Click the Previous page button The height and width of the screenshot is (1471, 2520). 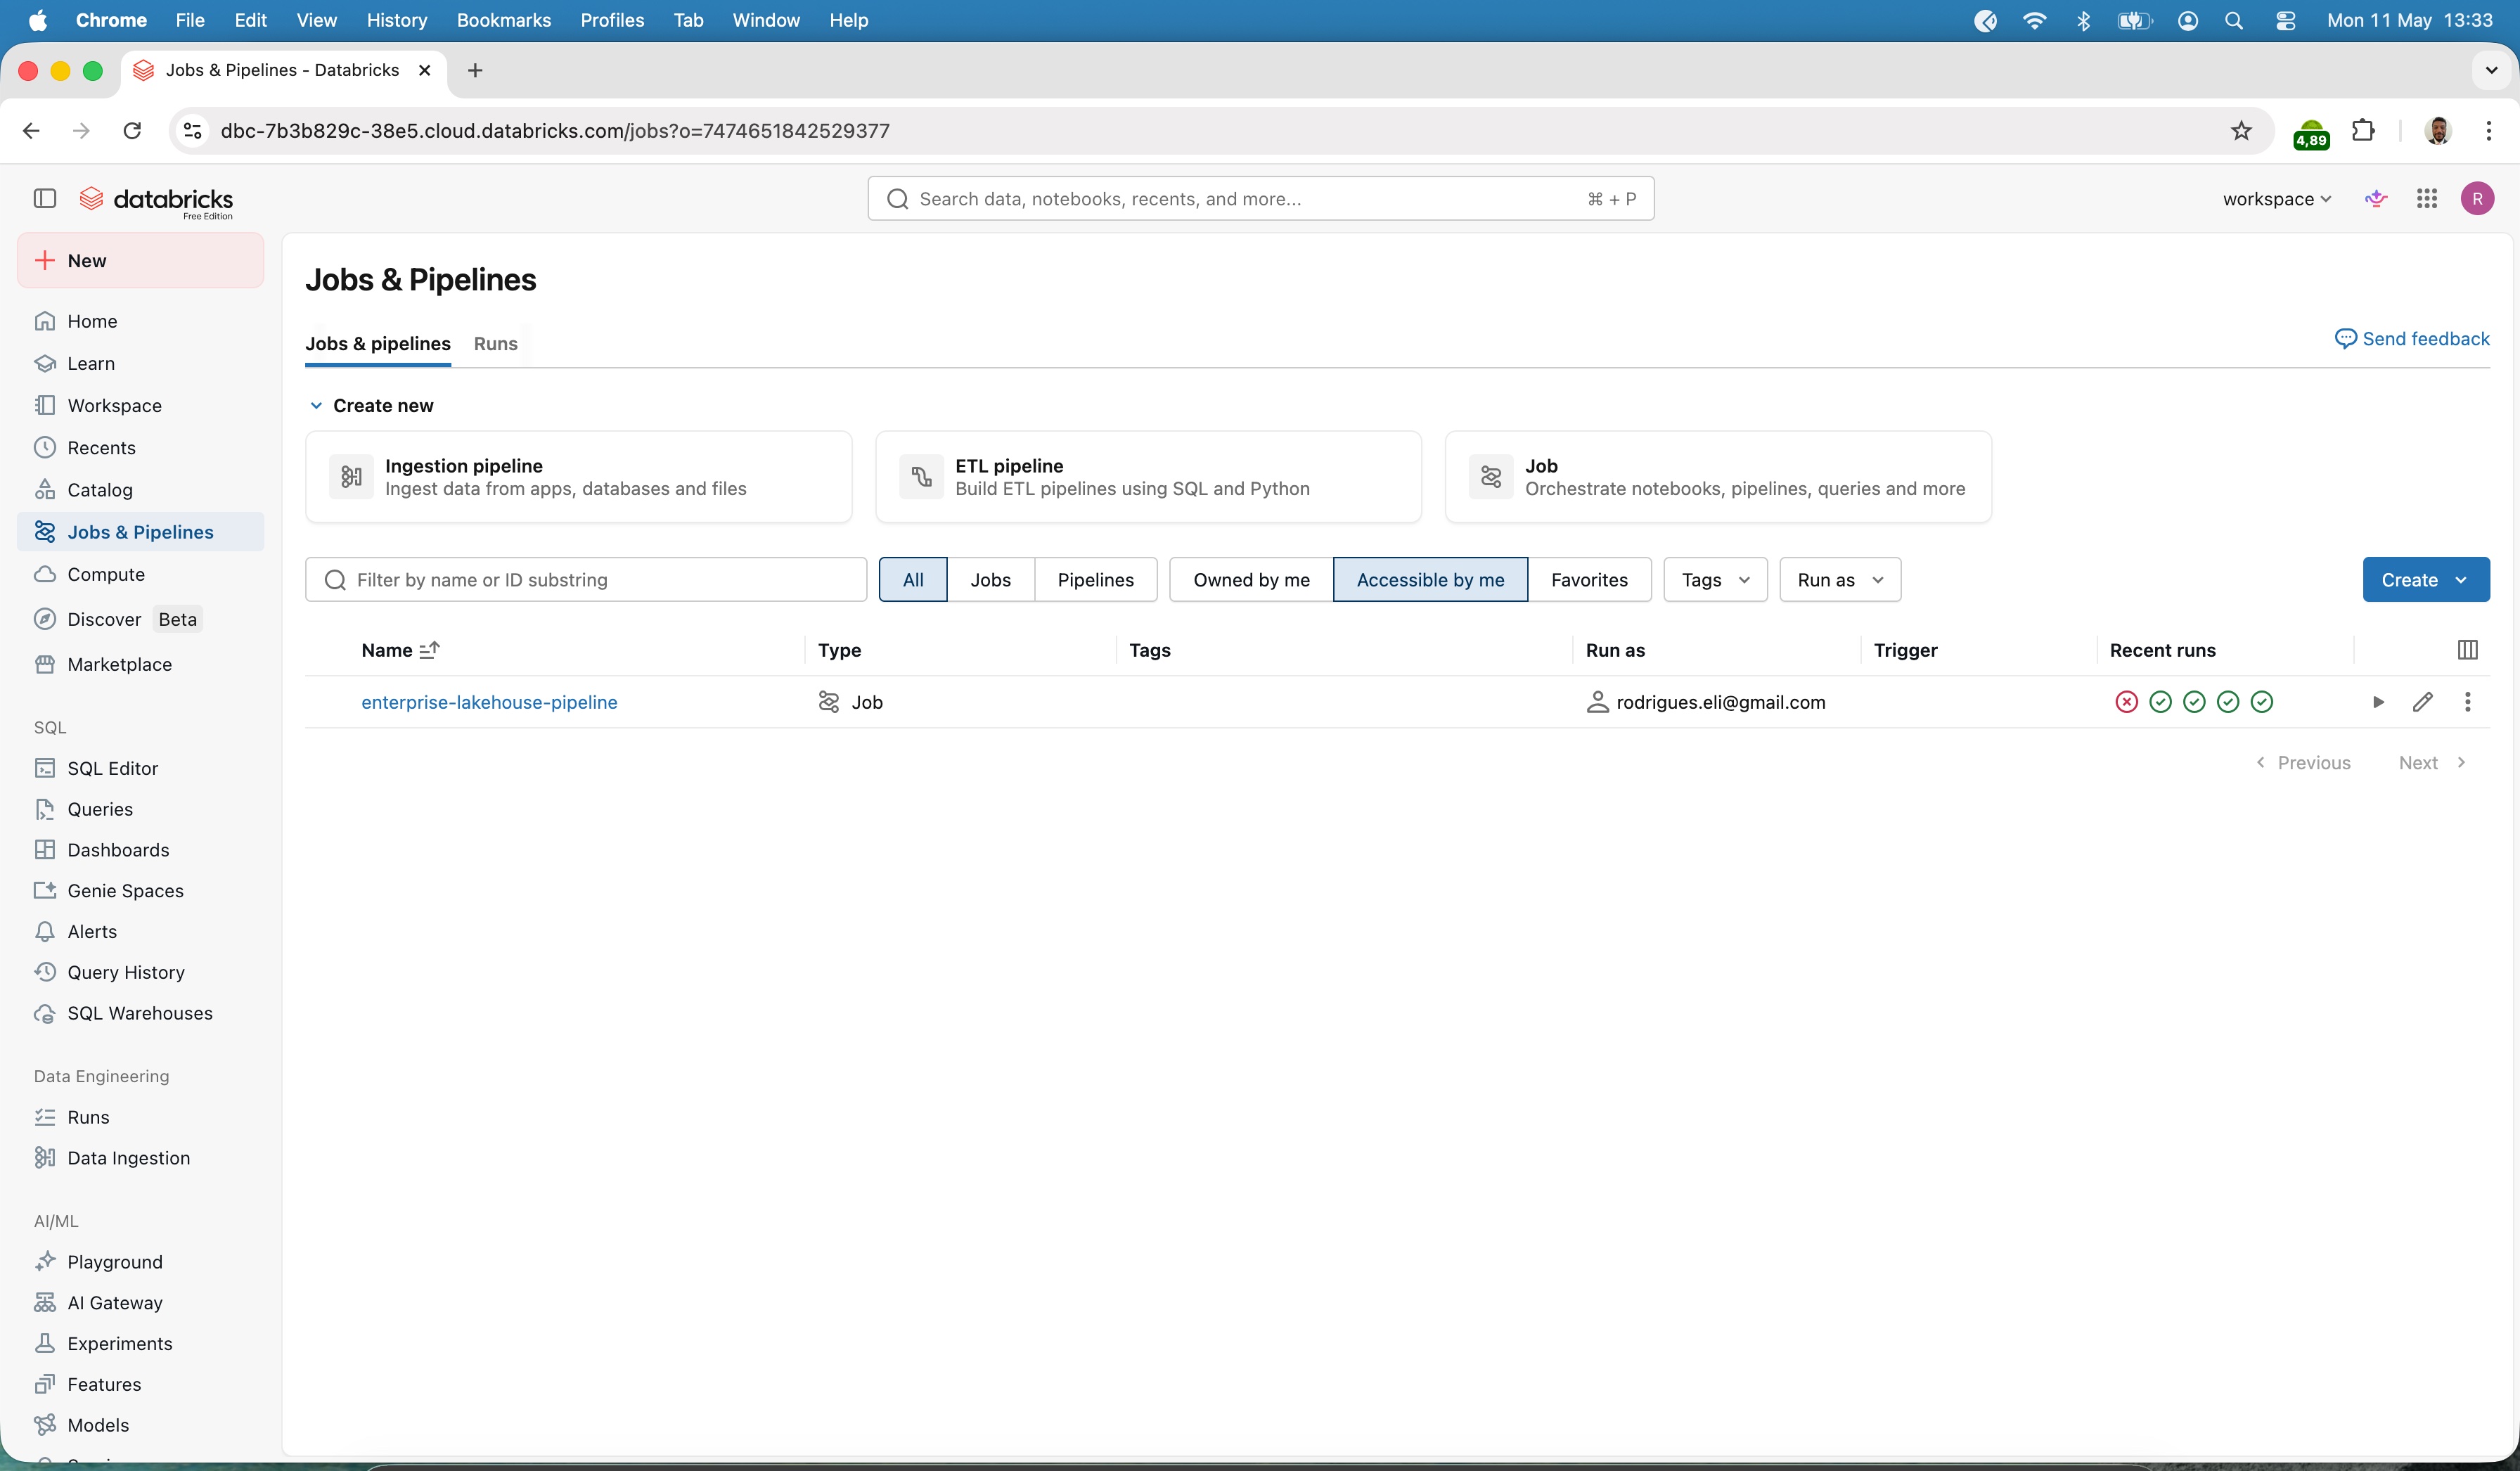2302,762
